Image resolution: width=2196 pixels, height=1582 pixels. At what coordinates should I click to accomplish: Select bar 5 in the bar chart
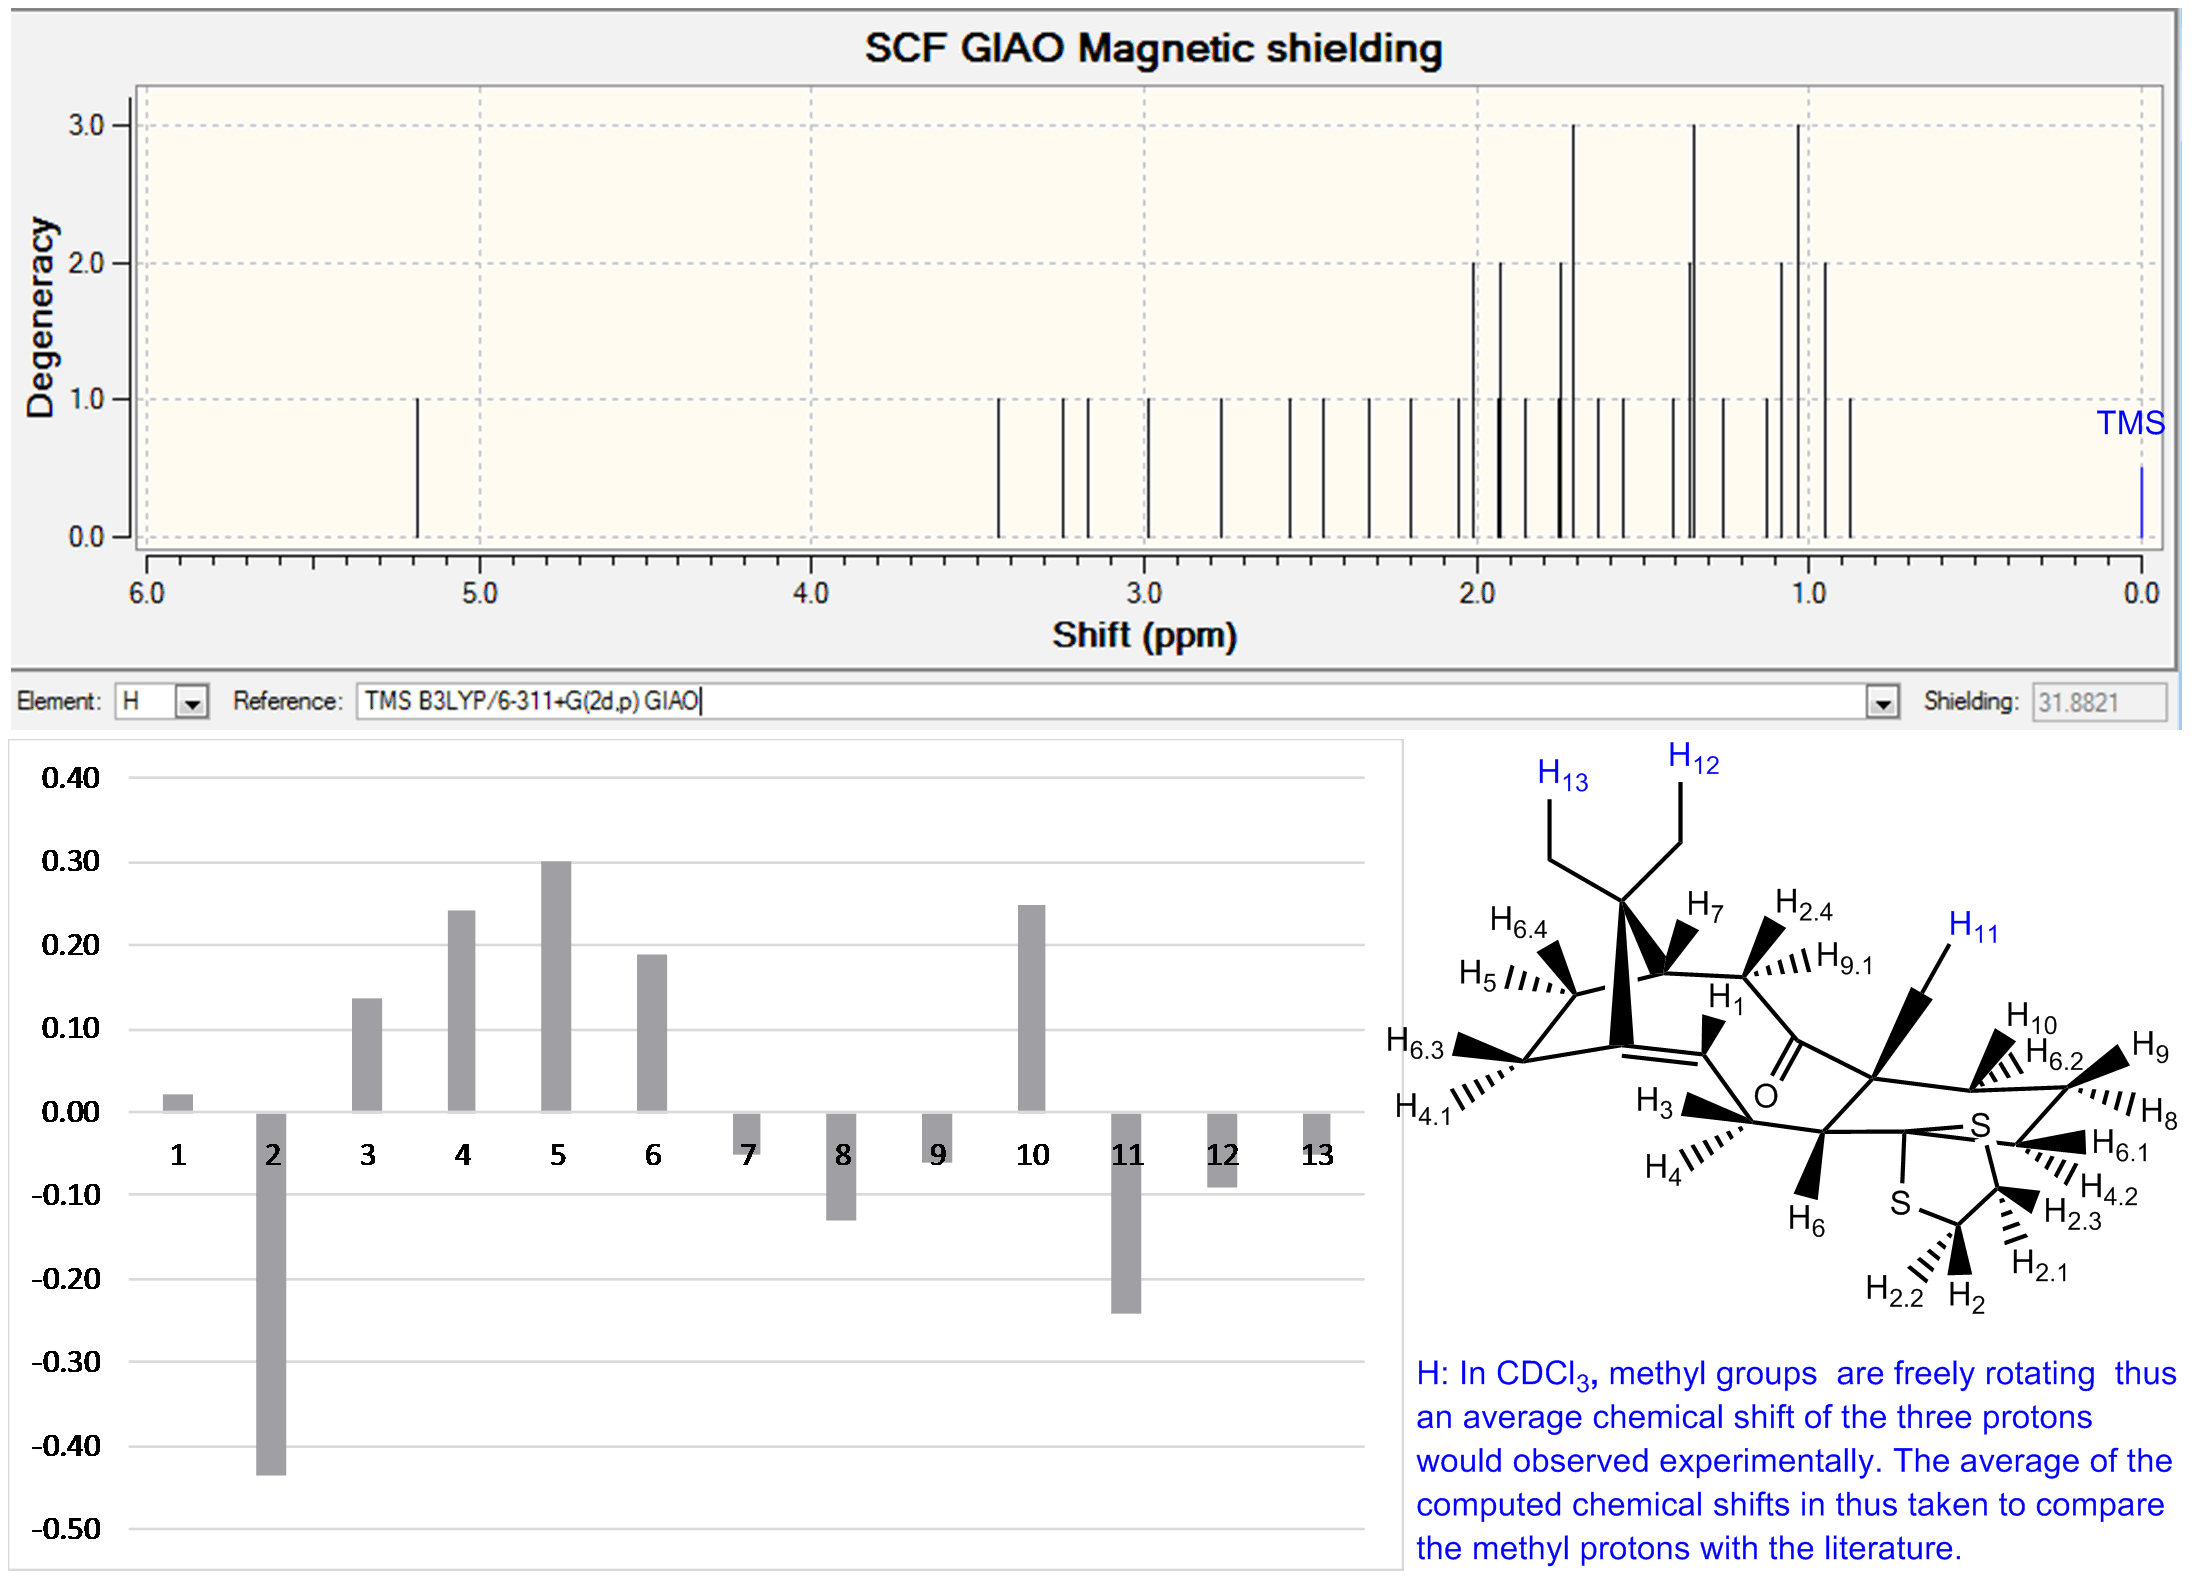point(556,986)
